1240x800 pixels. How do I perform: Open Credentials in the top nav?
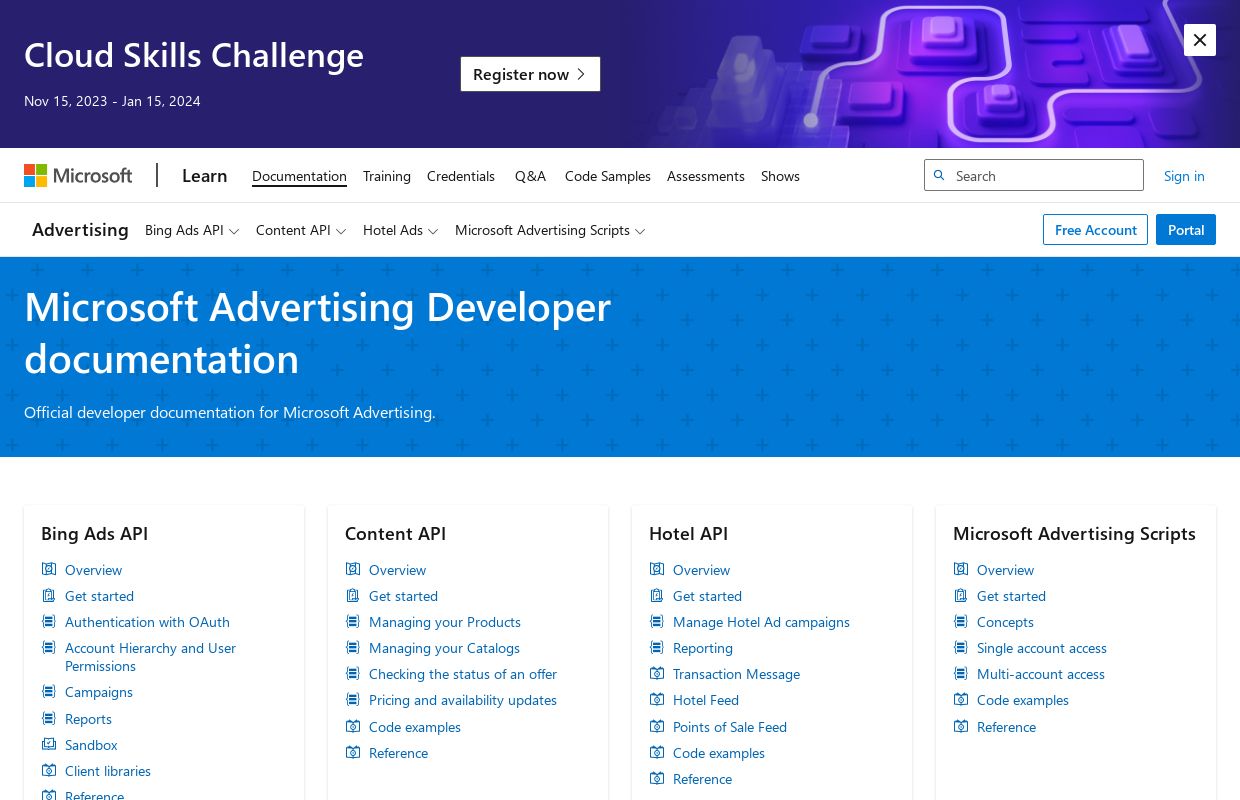pyautogui.click(x=461, y=176)
